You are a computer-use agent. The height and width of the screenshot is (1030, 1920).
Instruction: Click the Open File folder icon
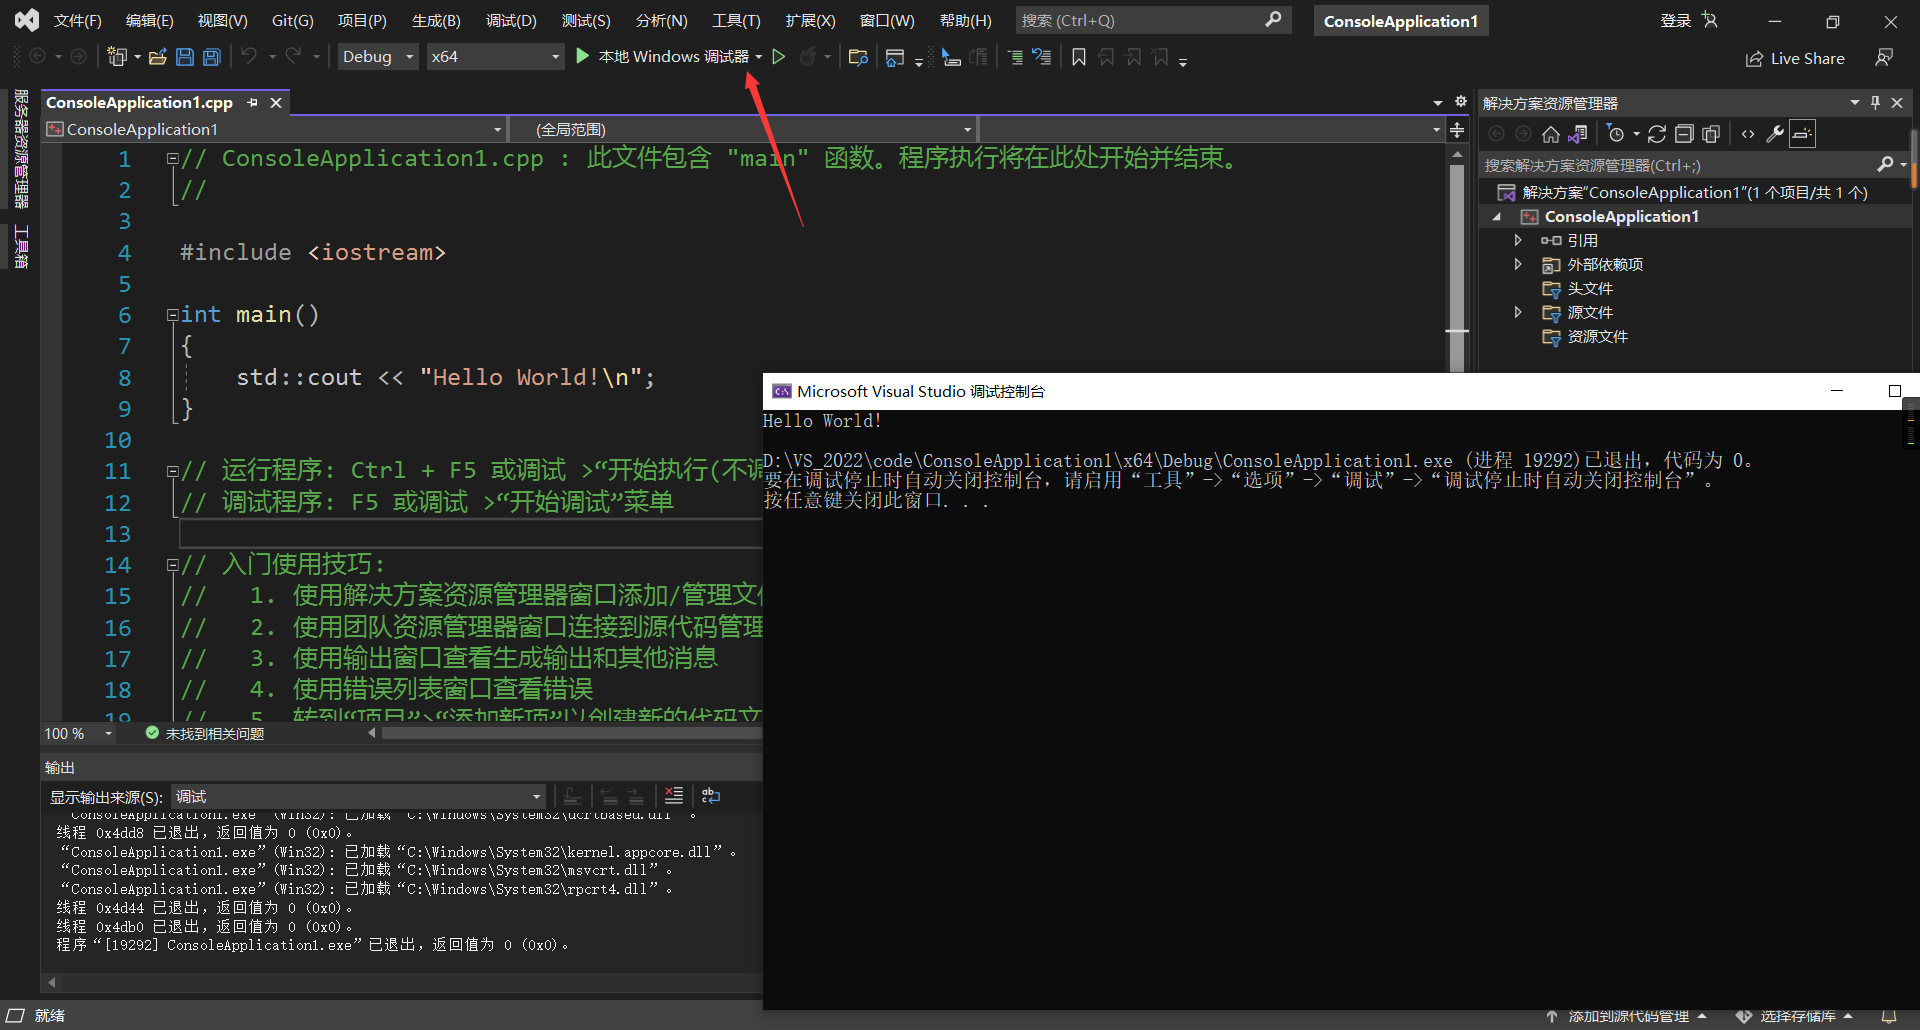click(157, 57)
